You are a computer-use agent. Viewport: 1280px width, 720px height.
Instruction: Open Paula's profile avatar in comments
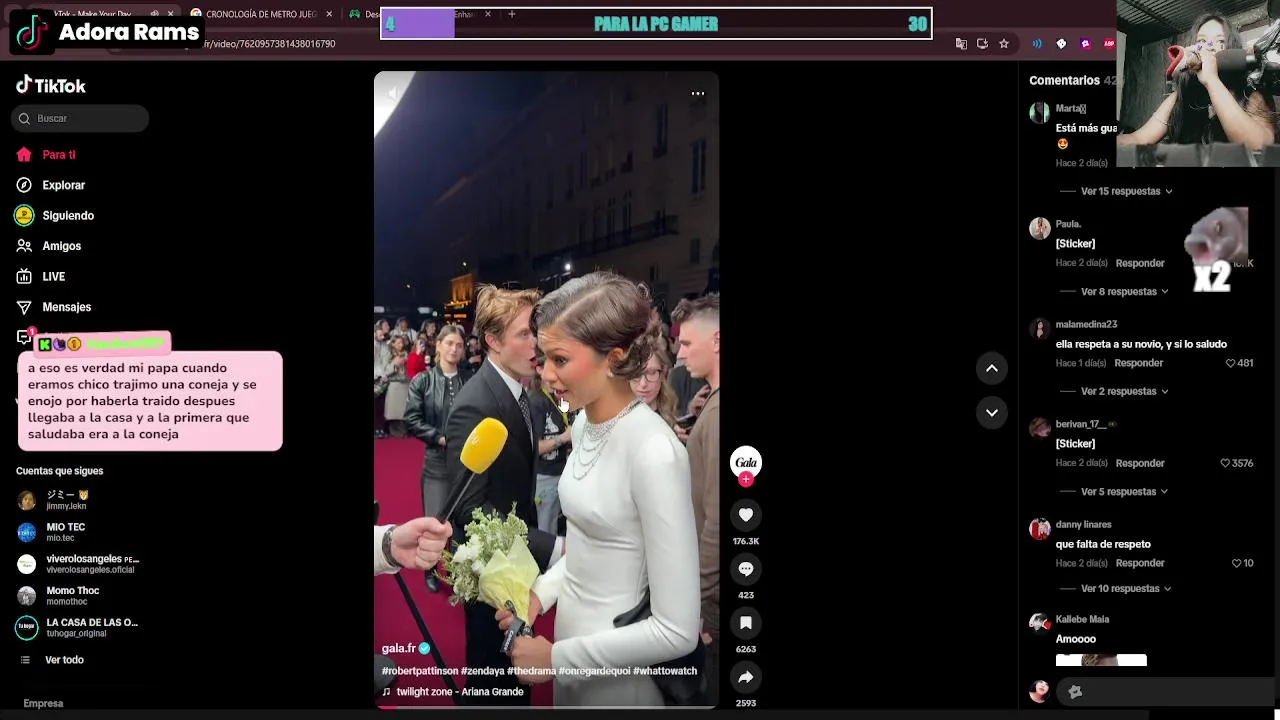(1039, 228)
